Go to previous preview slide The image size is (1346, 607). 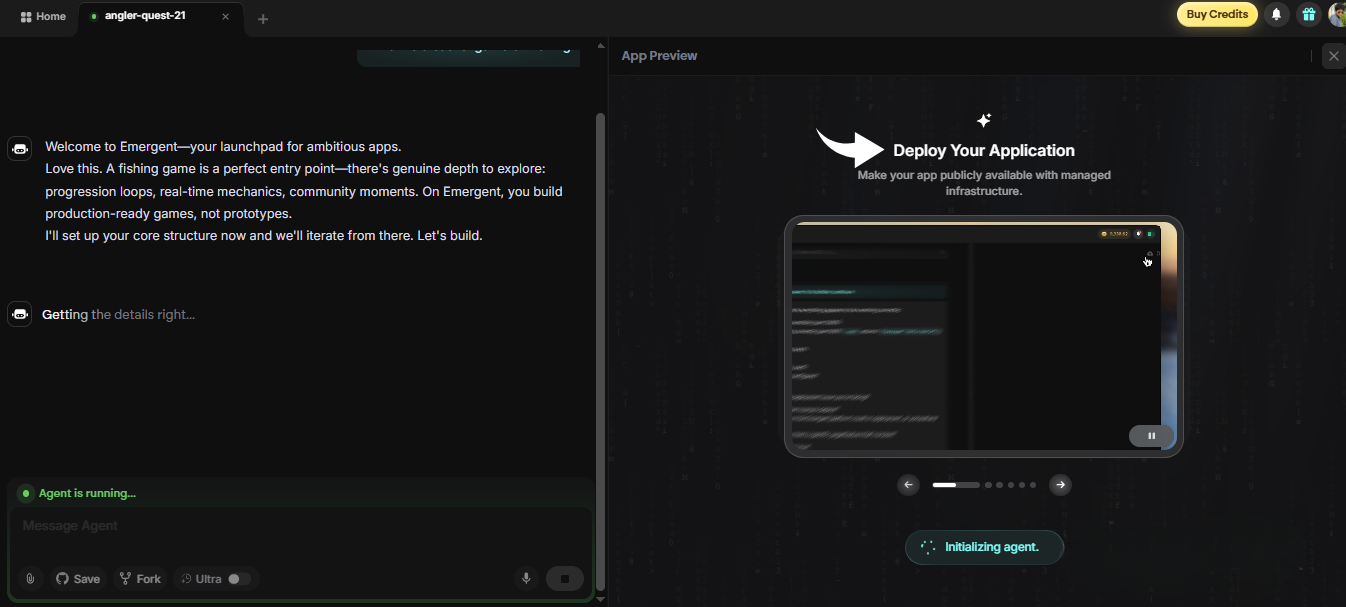[x=909, y=485]
